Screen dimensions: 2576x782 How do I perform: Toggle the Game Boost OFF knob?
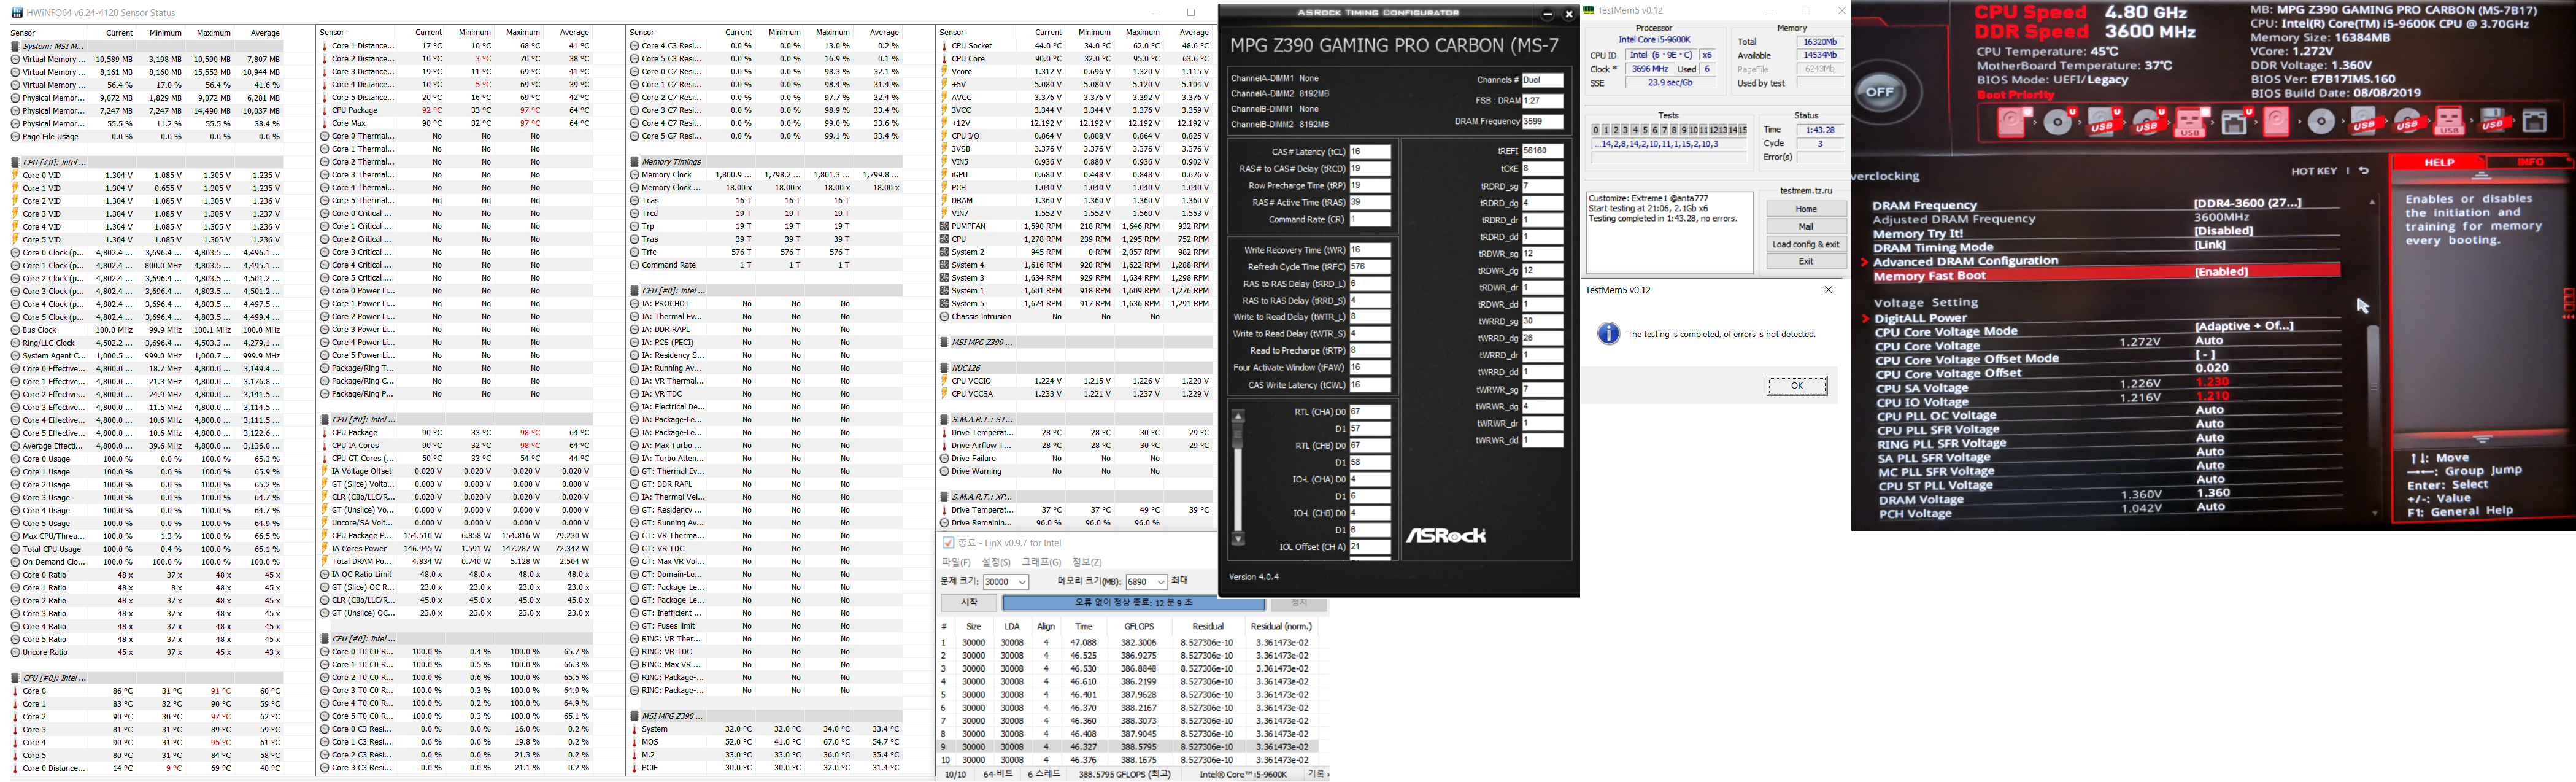1880,92
